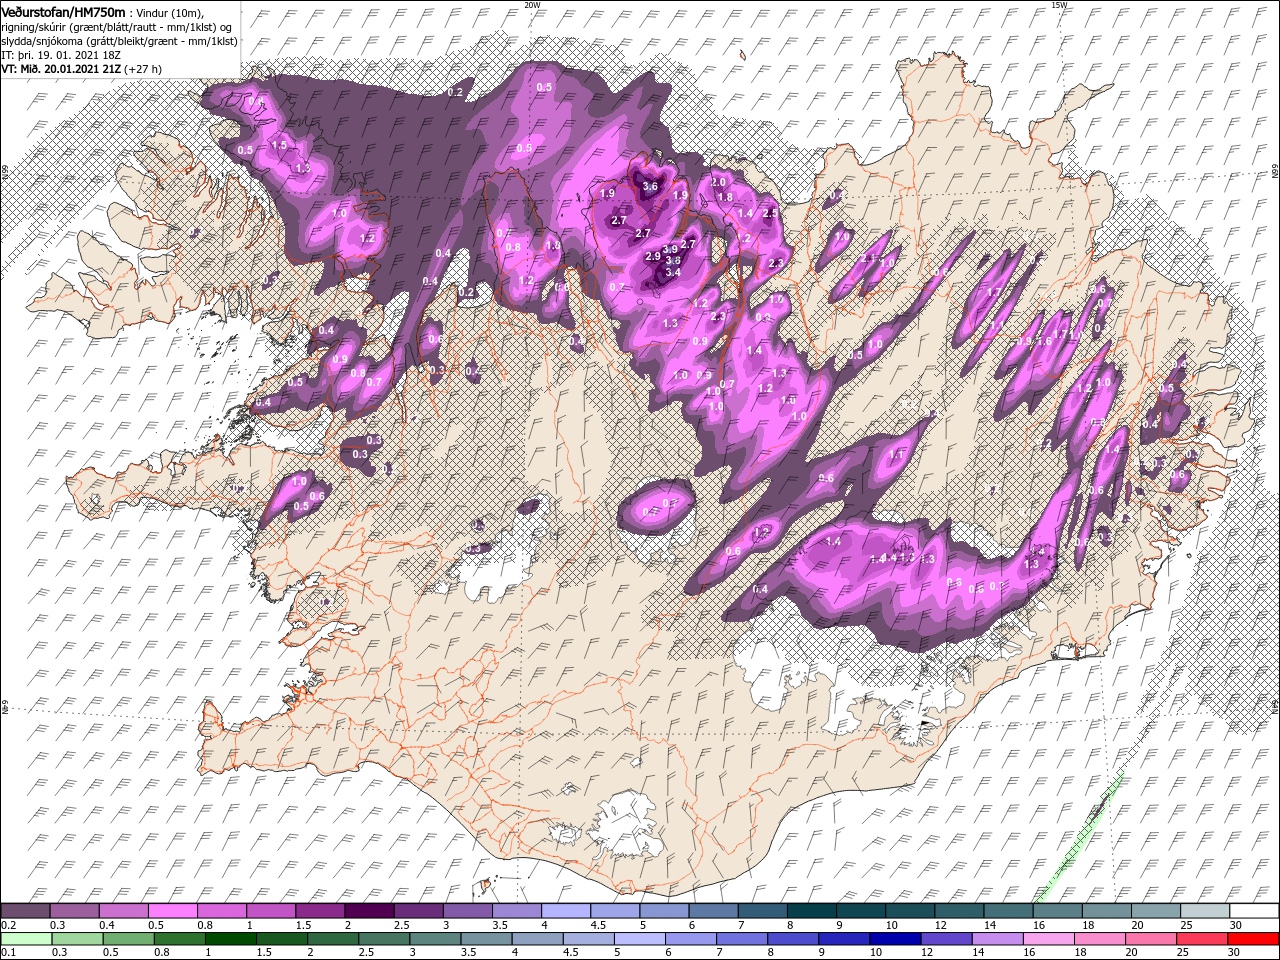The image size is (1280, 960).
Task: Pick the dark teal swatch between 8 and 9 in the top legend
Action: coord(811,911)
